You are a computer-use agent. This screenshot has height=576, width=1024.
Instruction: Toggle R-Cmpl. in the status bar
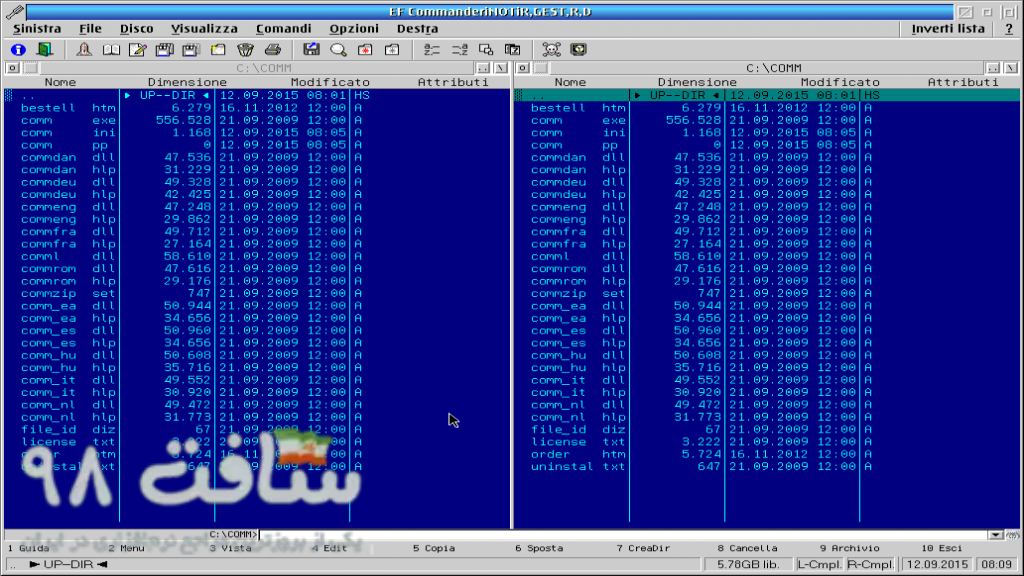coord(871,564)
